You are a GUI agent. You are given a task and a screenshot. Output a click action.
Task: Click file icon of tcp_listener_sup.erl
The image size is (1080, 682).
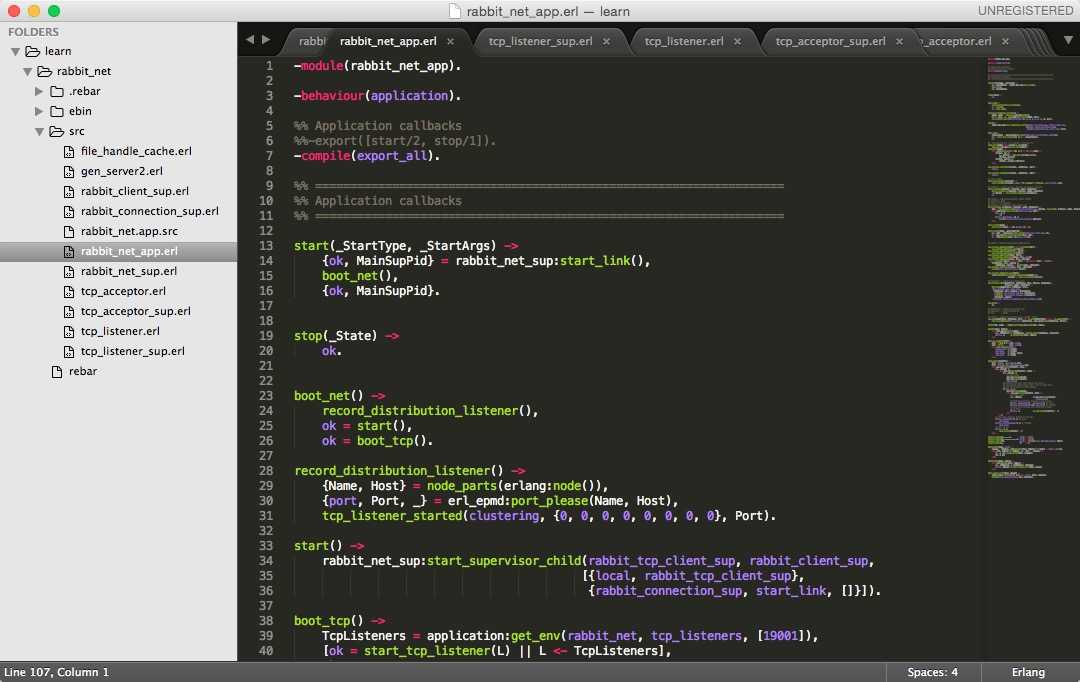pyautogui.click(x=69, y=351)
